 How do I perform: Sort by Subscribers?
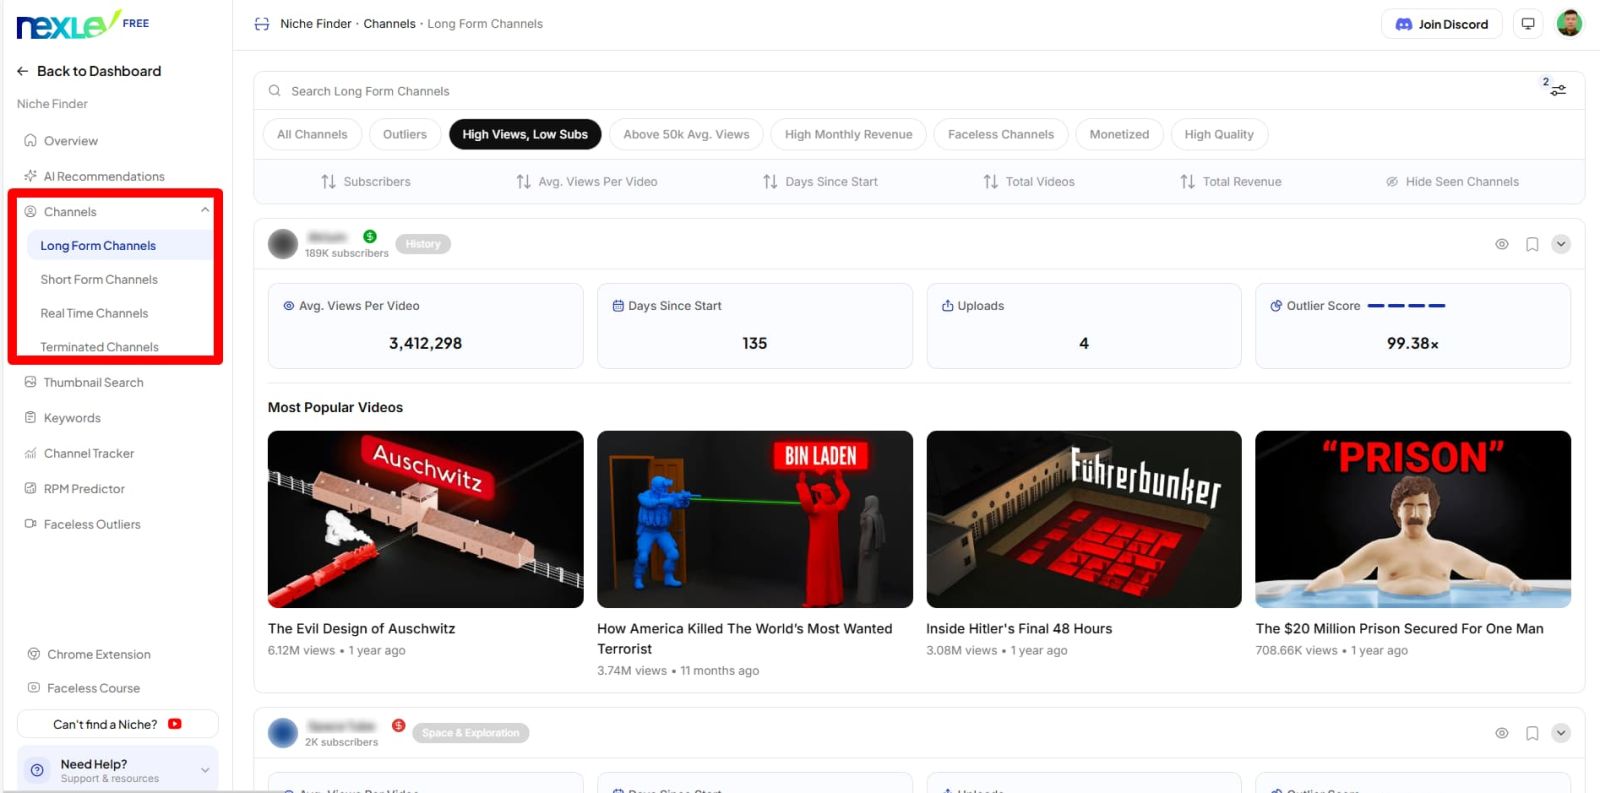(366, 182)
